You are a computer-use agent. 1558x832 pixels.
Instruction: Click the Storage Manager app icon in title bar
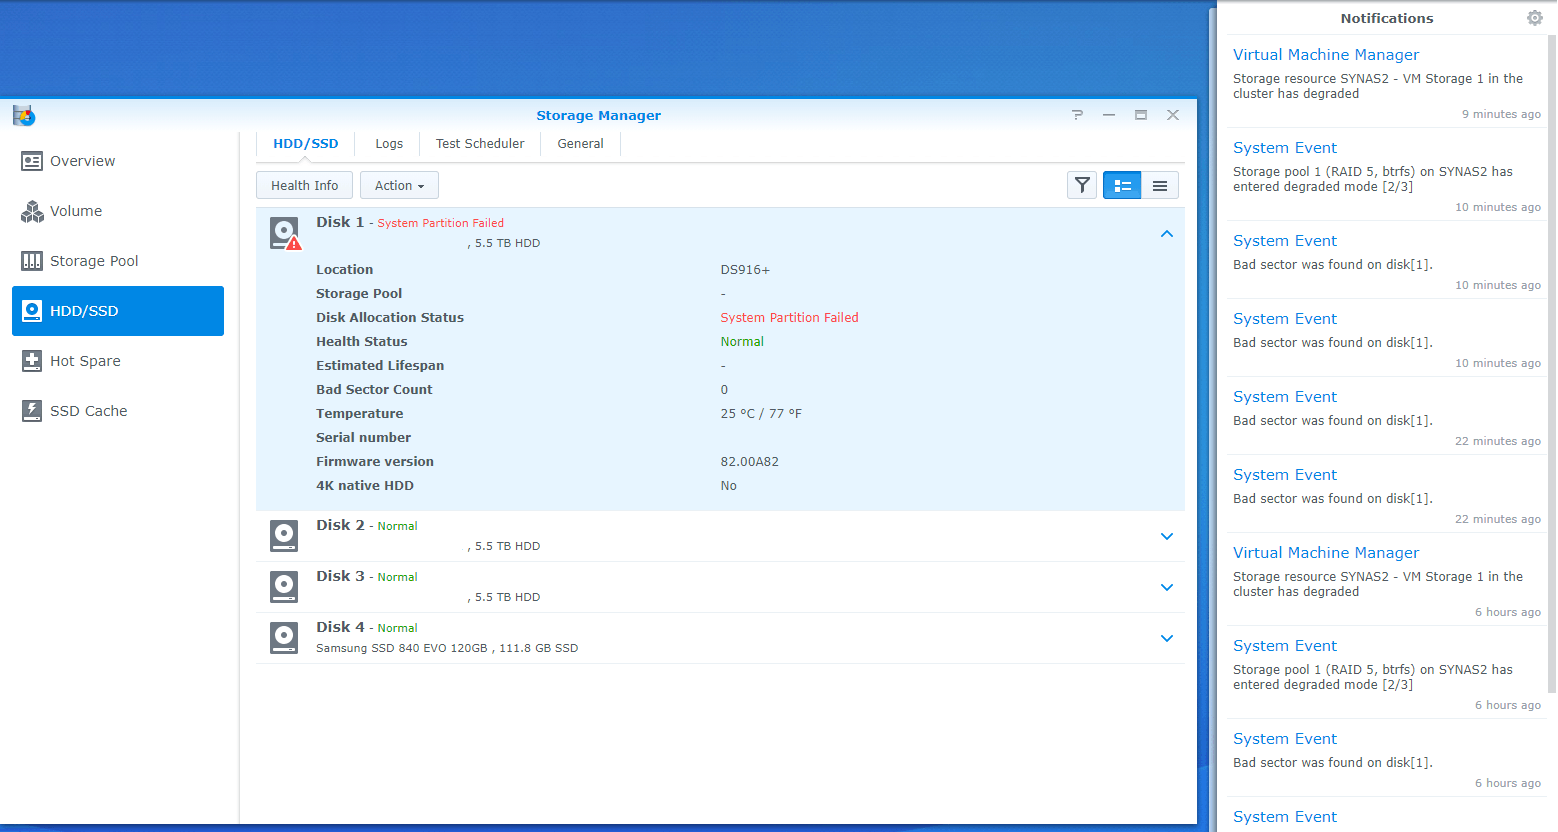24,115
